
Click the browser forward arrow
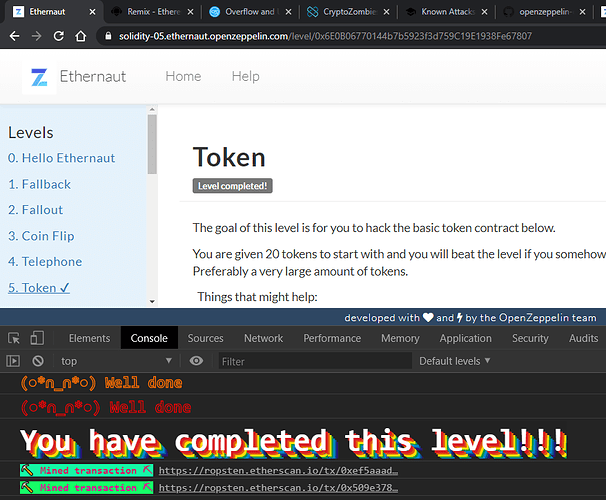[x=36, y=36]
